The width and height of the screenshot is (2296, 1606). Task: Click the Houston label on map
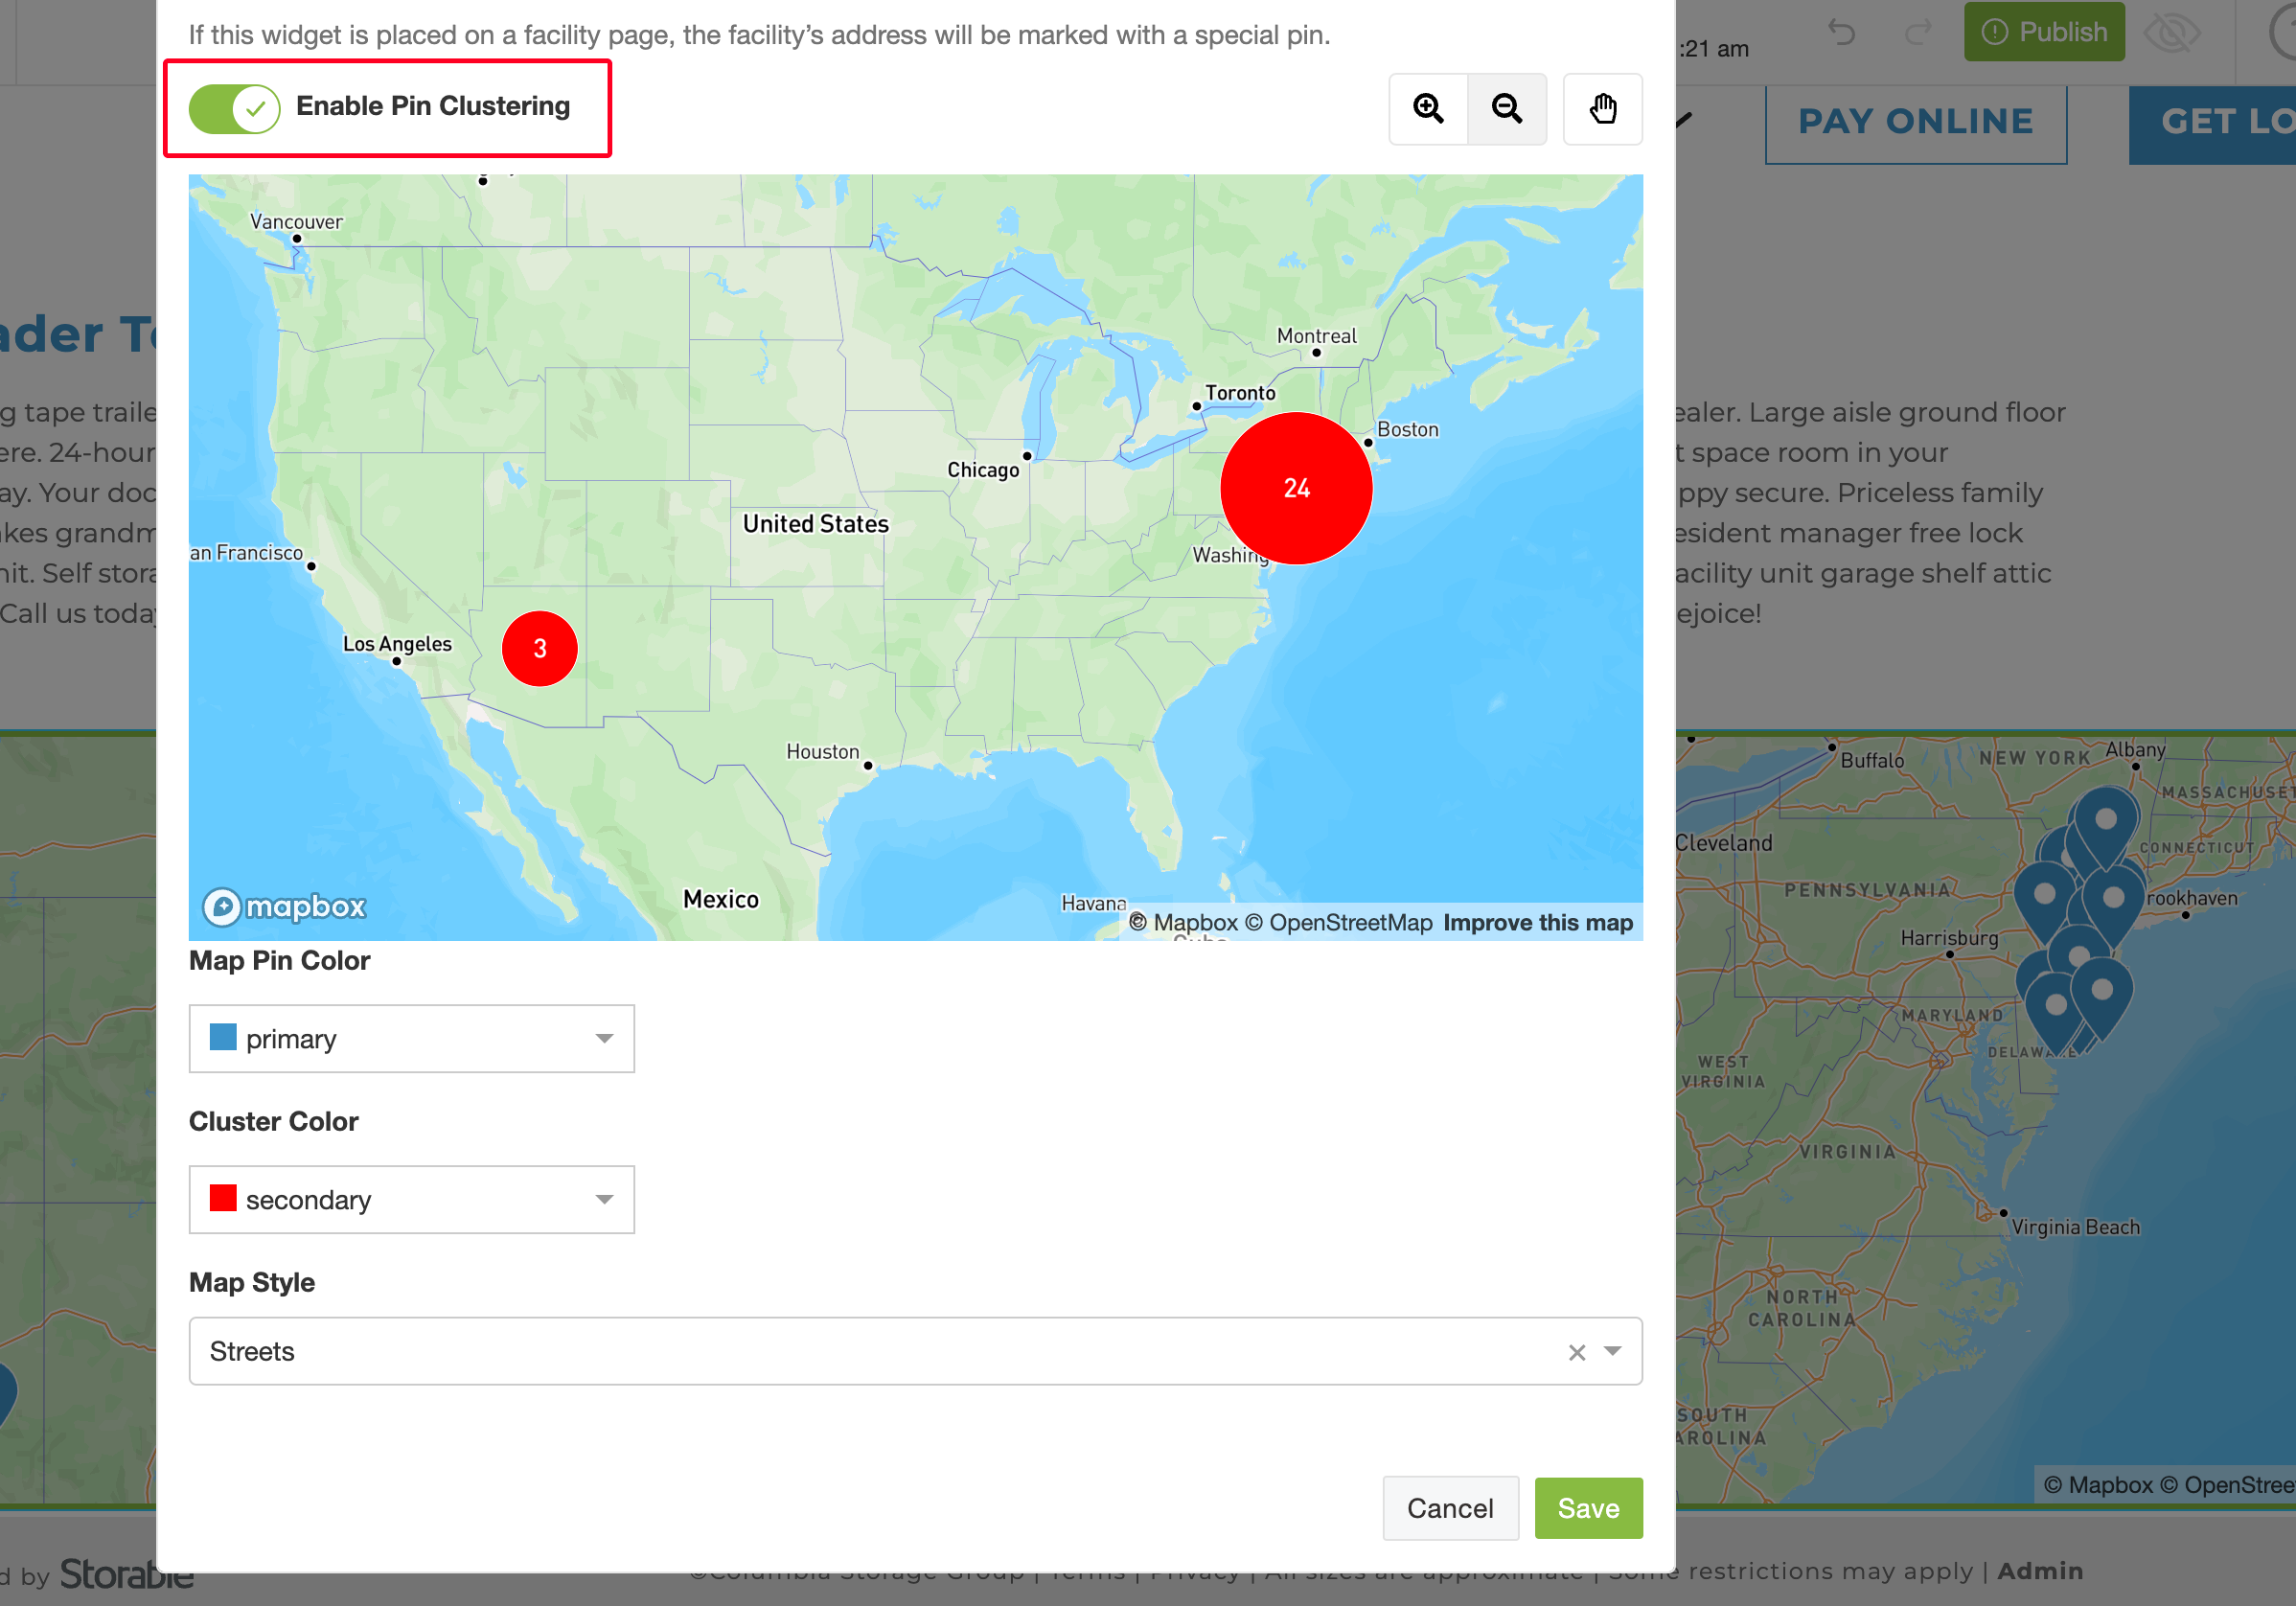pyautogui.click(x=822, y=752)
